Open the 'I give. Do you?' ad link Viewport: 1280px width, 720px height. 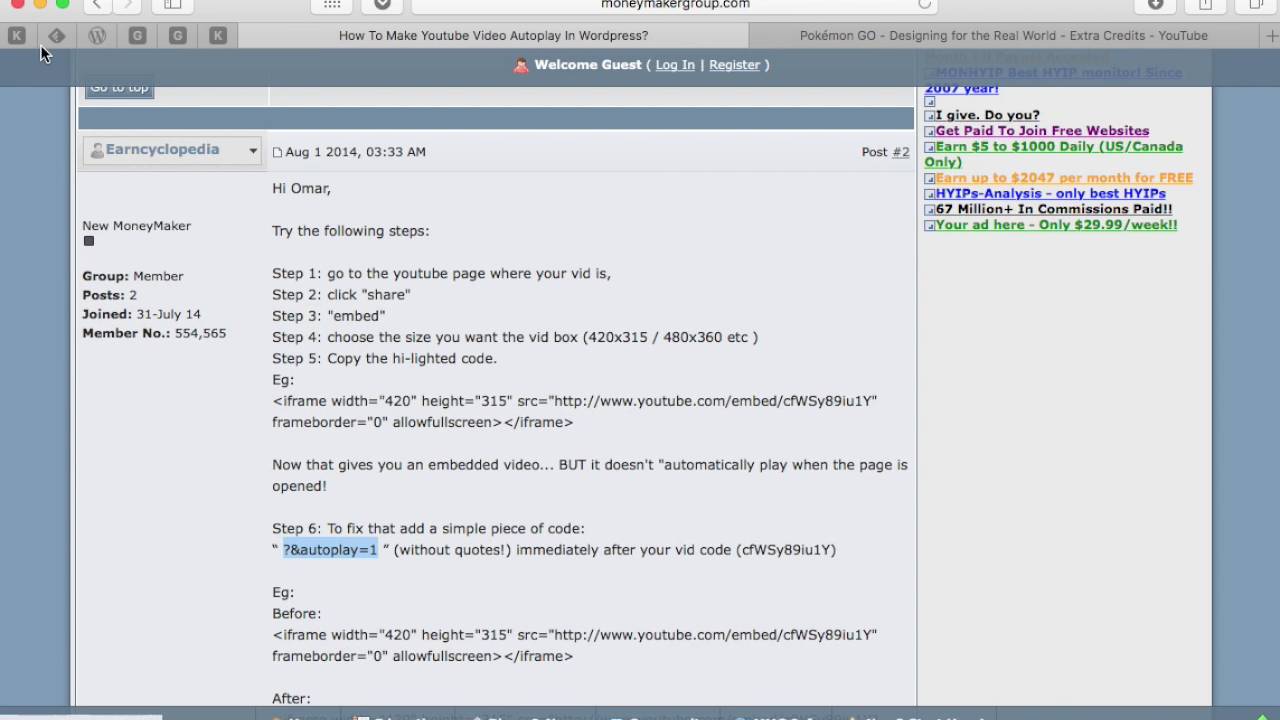(987, 115)
